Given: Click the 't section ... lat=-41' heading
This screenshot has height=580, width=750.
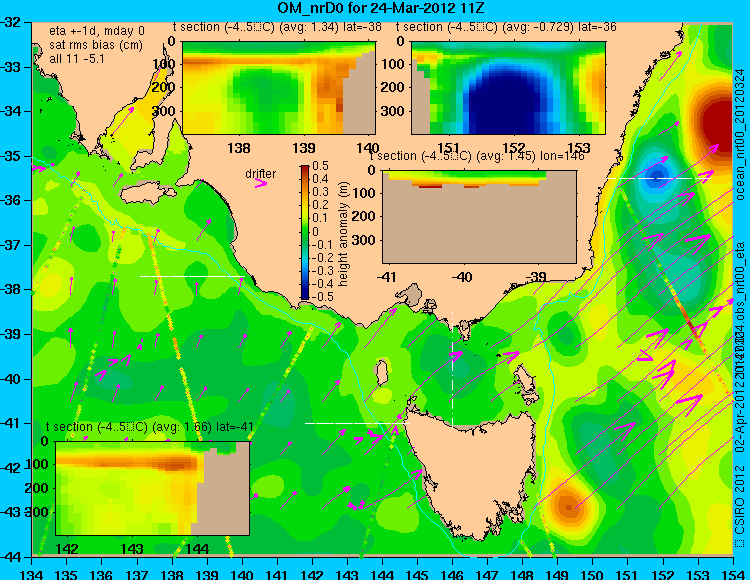Looking at the screenshot, I should (149, 427).
